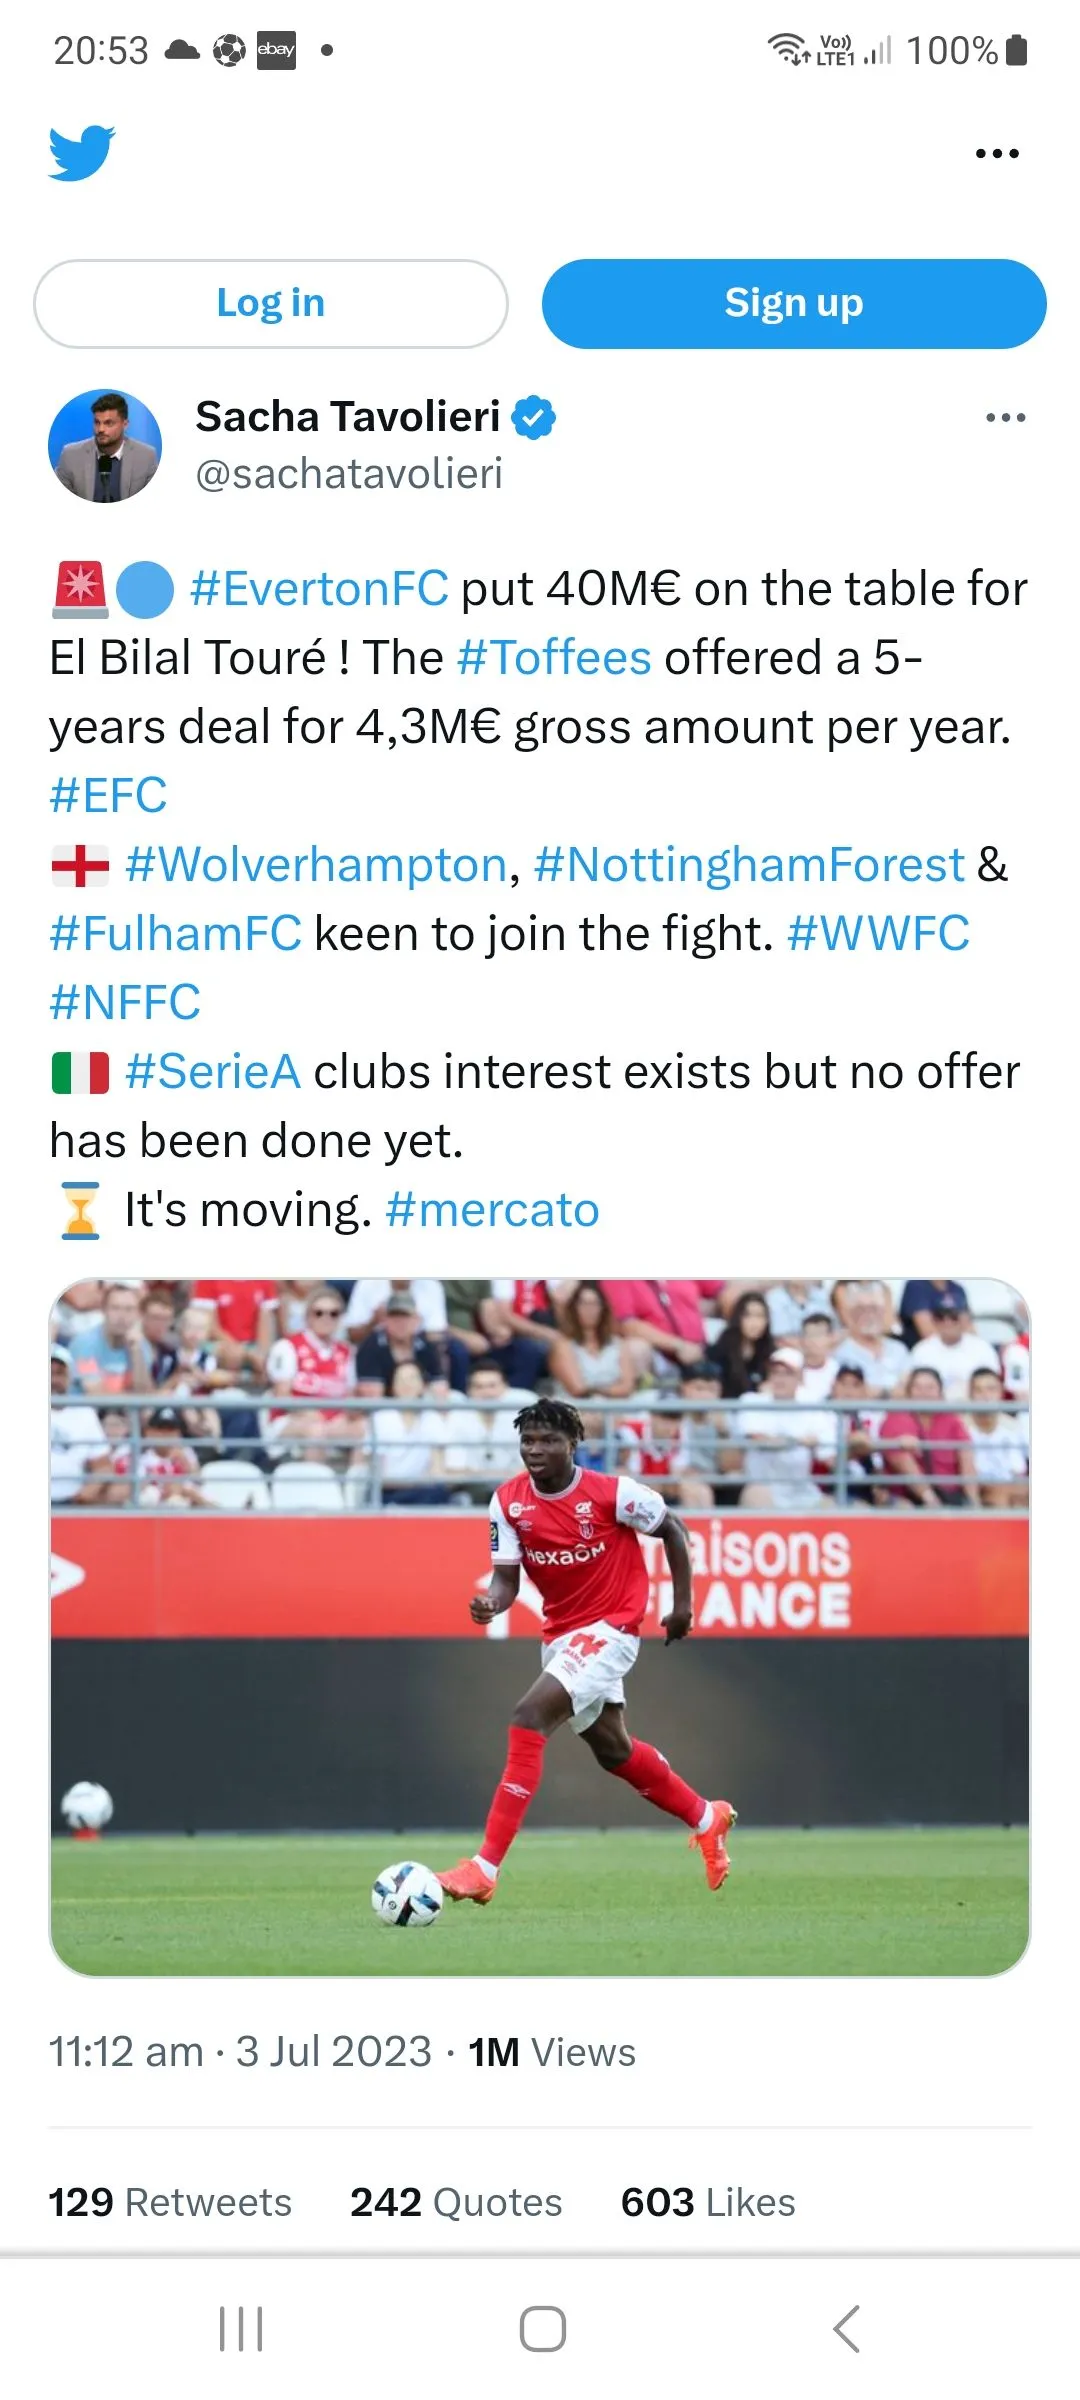Open Sacha Tavolieri's profile picture

point(105,446)
